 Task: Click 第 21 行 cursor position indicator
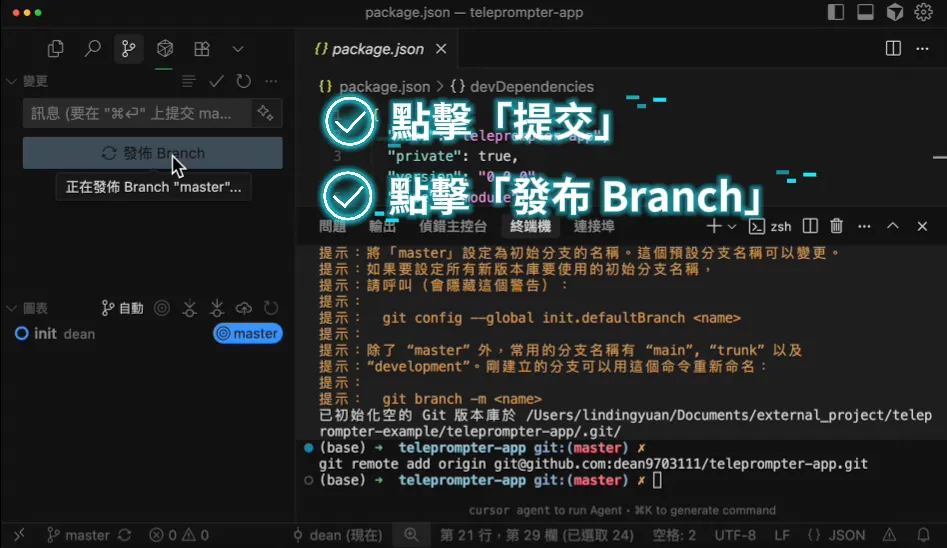point(537,535)
